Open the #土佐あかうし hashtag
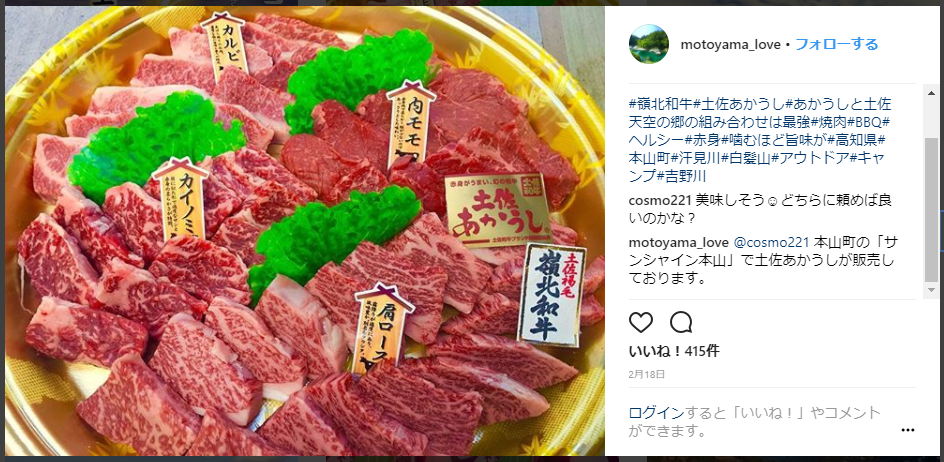 [738, 102]
